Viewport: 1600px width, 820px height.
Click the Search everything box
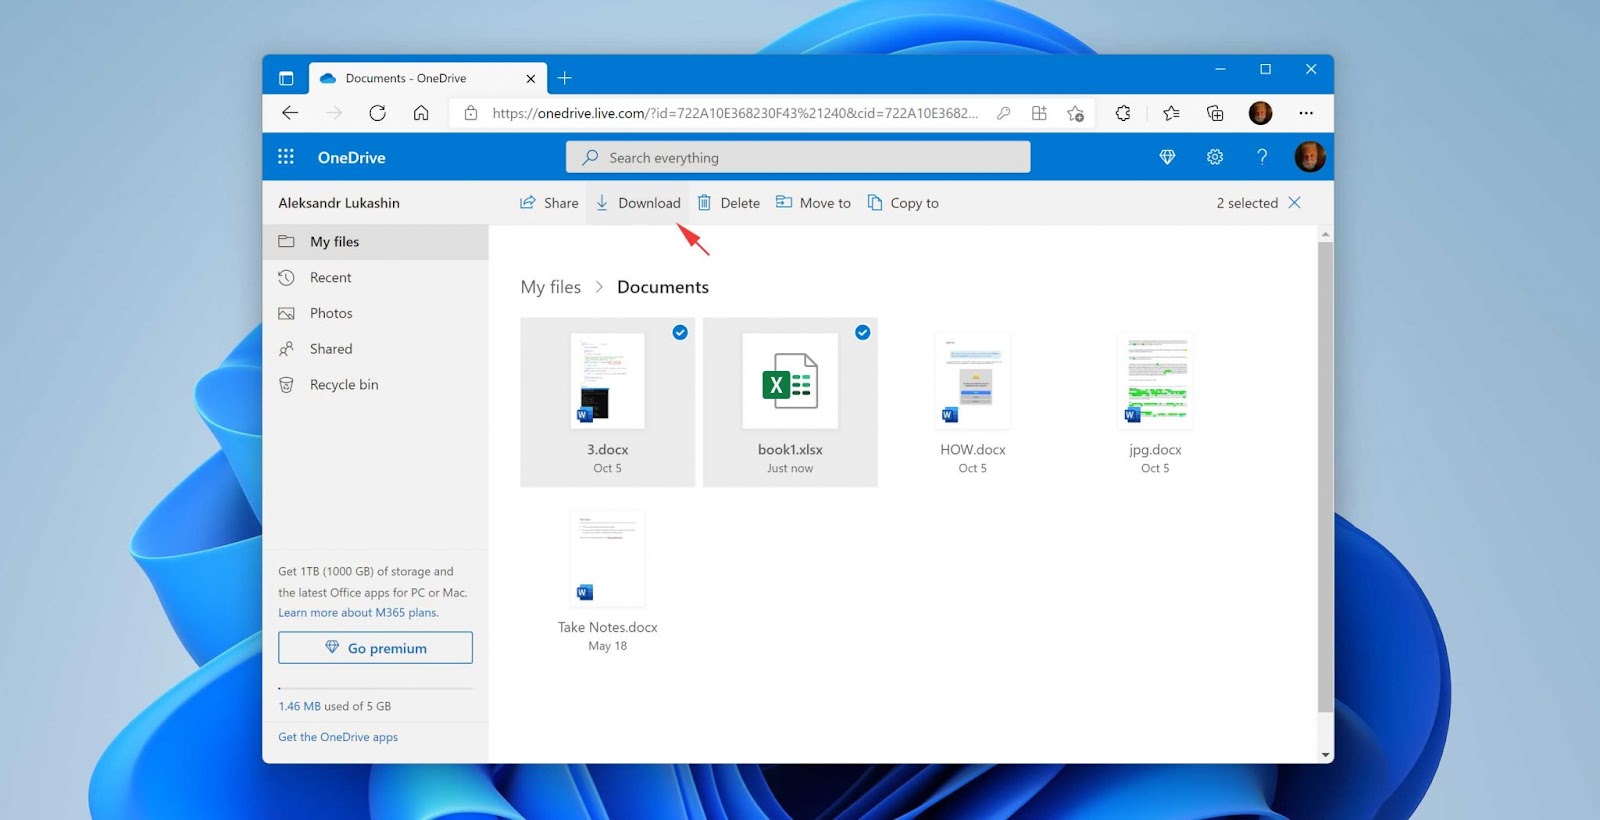click(798, 157)
